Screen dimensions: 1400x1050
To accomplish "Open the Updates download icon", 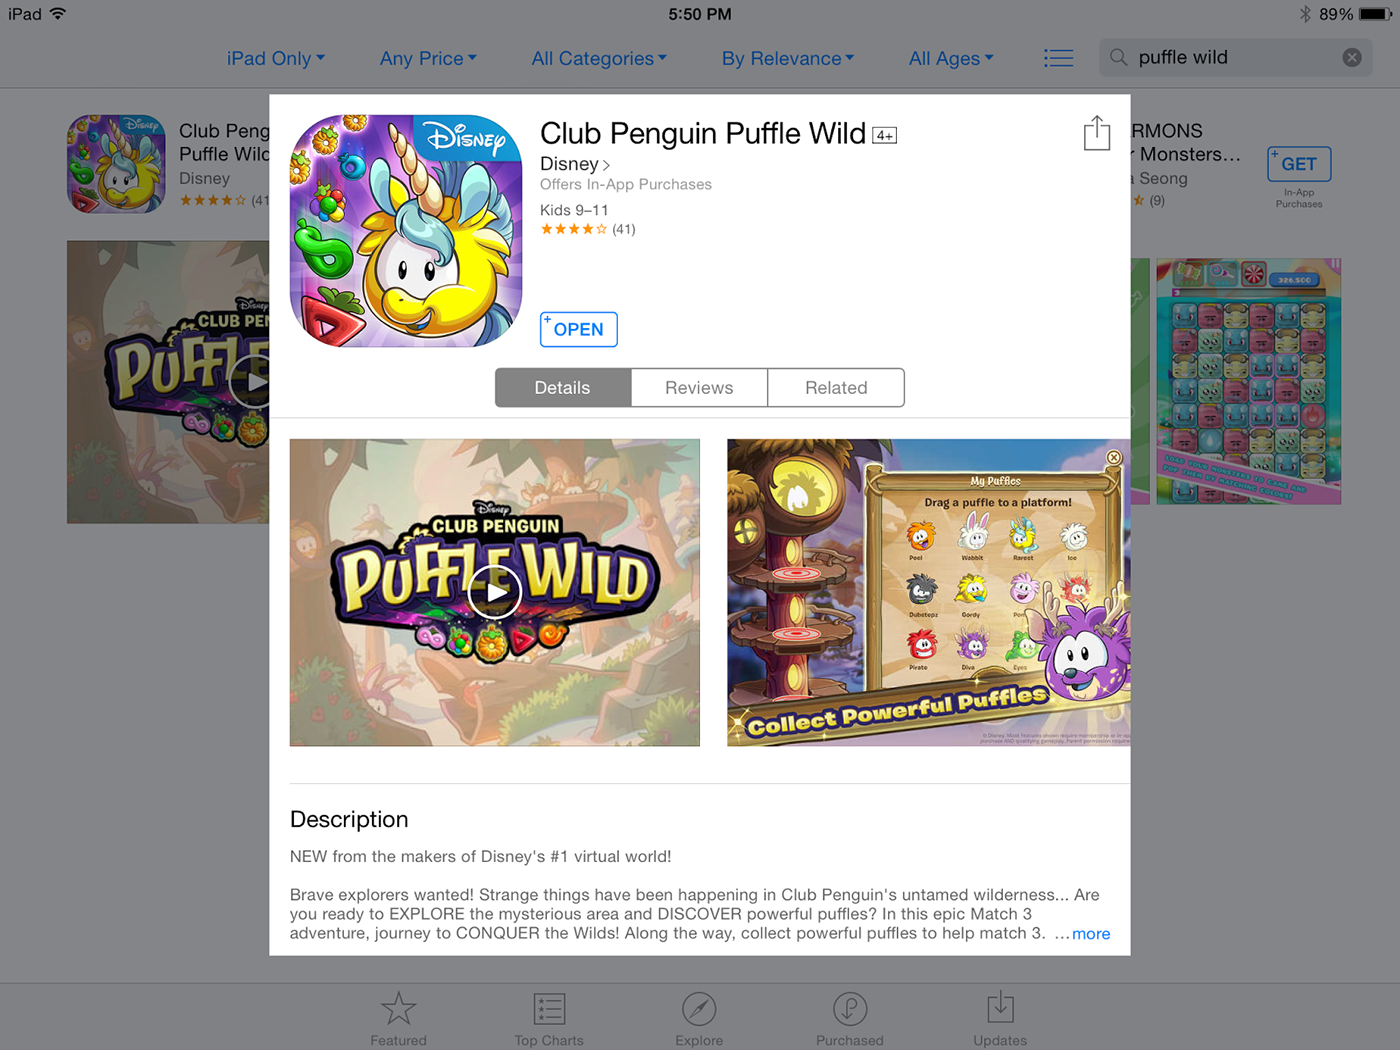I will click(1000, 1009).
